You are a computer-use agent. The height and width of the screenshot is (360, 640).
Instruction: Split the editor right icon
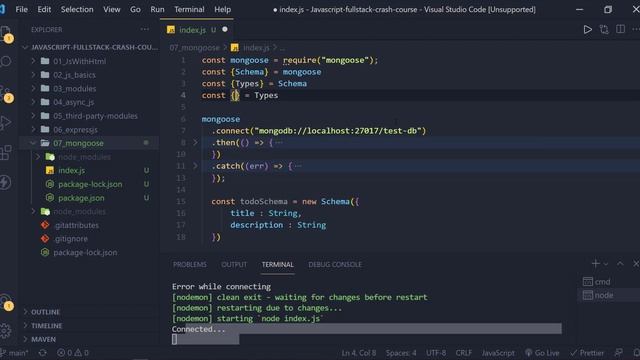coord(620,29)
